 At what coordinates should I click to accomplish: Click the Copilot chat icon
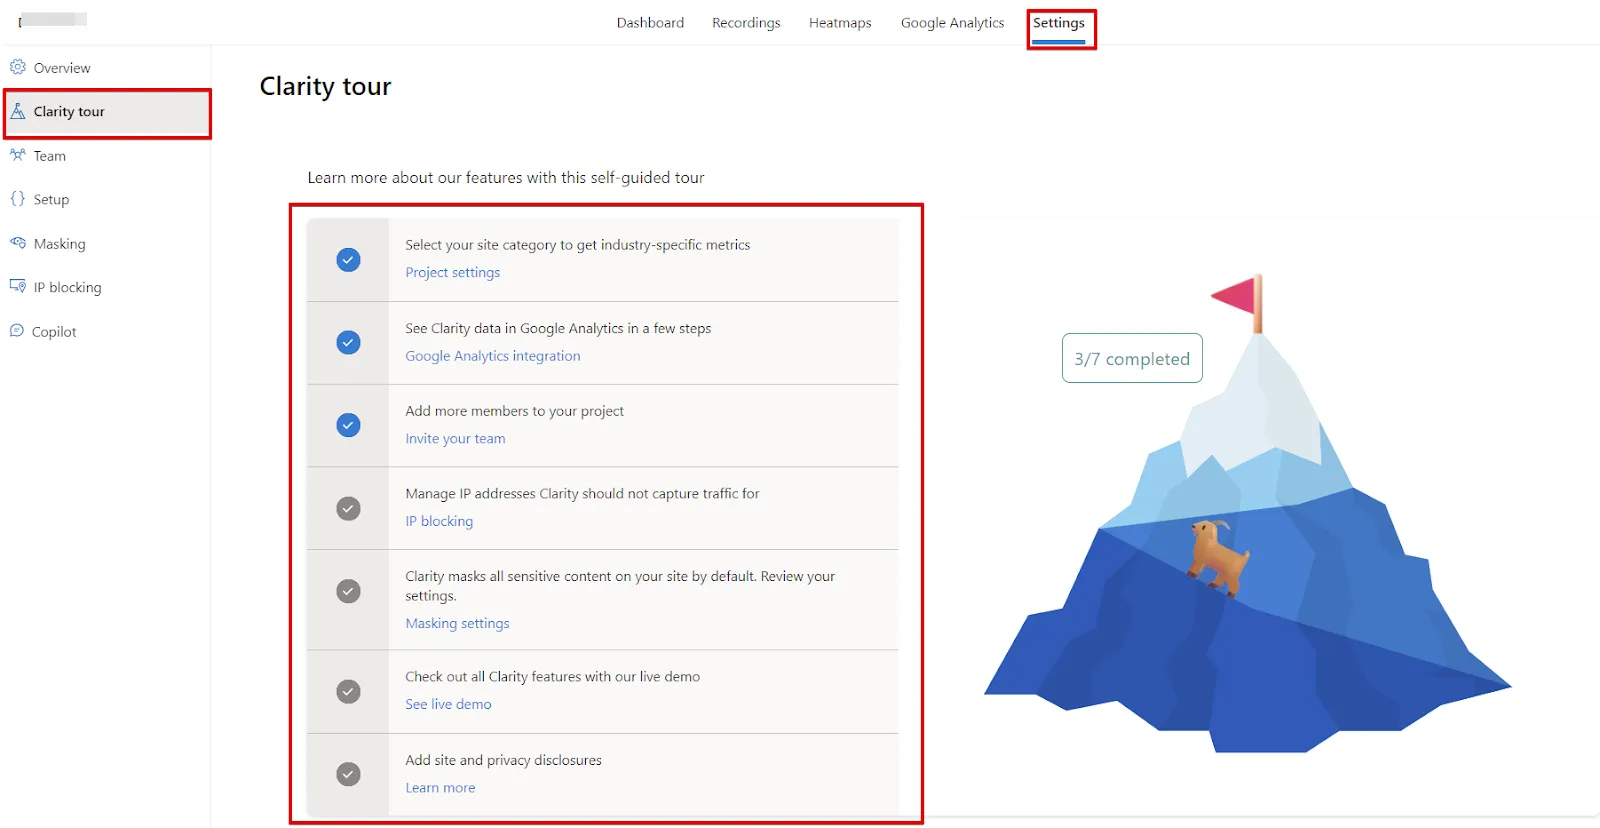17,331
